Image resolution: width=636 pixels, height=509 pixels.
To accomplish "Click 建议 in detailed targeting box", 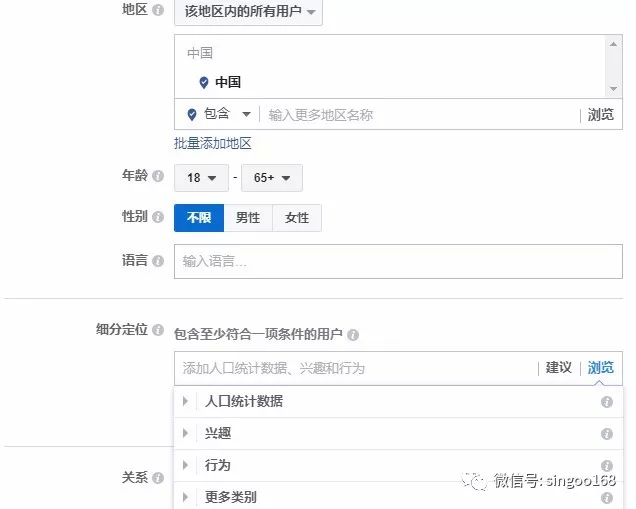I will (559, 367).
